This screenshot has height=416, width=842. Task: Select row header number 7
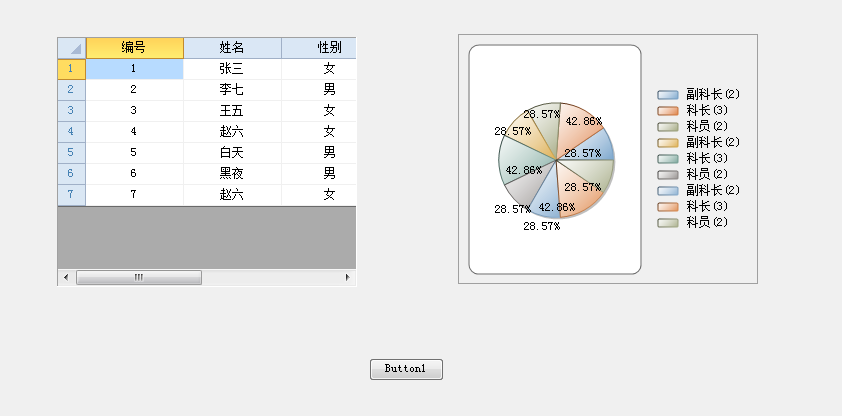click(x=71, y=195)
